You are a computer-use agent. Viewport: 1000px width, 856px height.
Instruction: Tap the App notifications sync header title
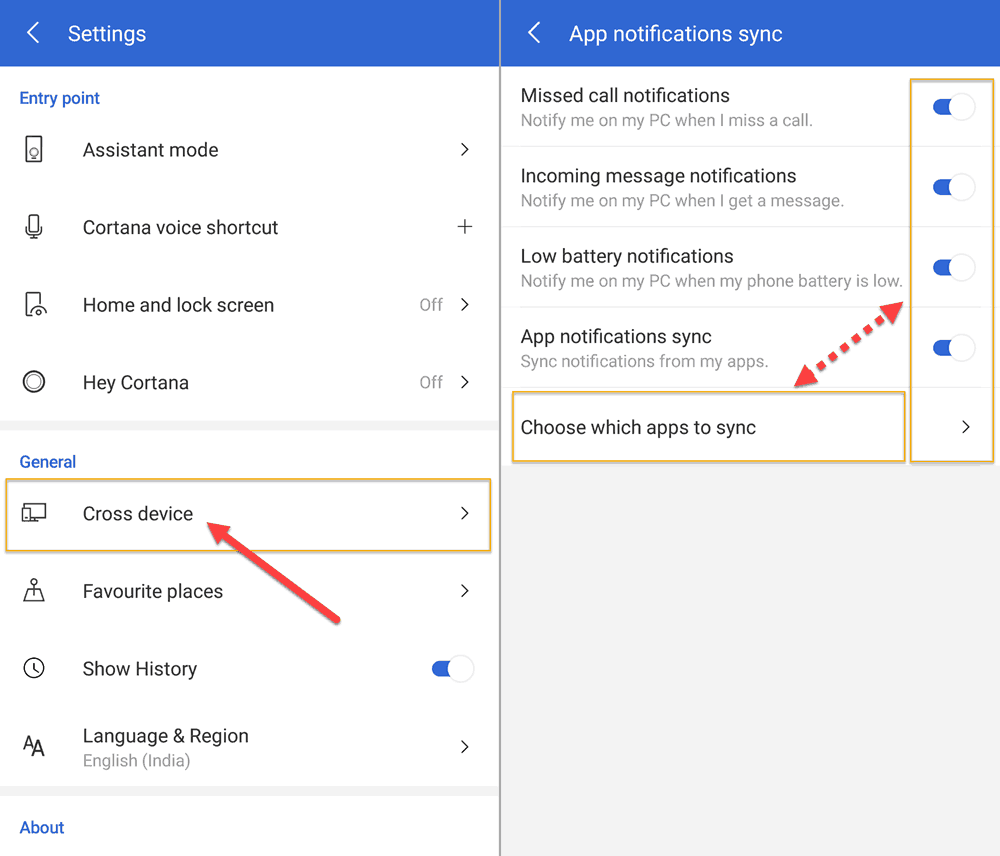[675, 33]
